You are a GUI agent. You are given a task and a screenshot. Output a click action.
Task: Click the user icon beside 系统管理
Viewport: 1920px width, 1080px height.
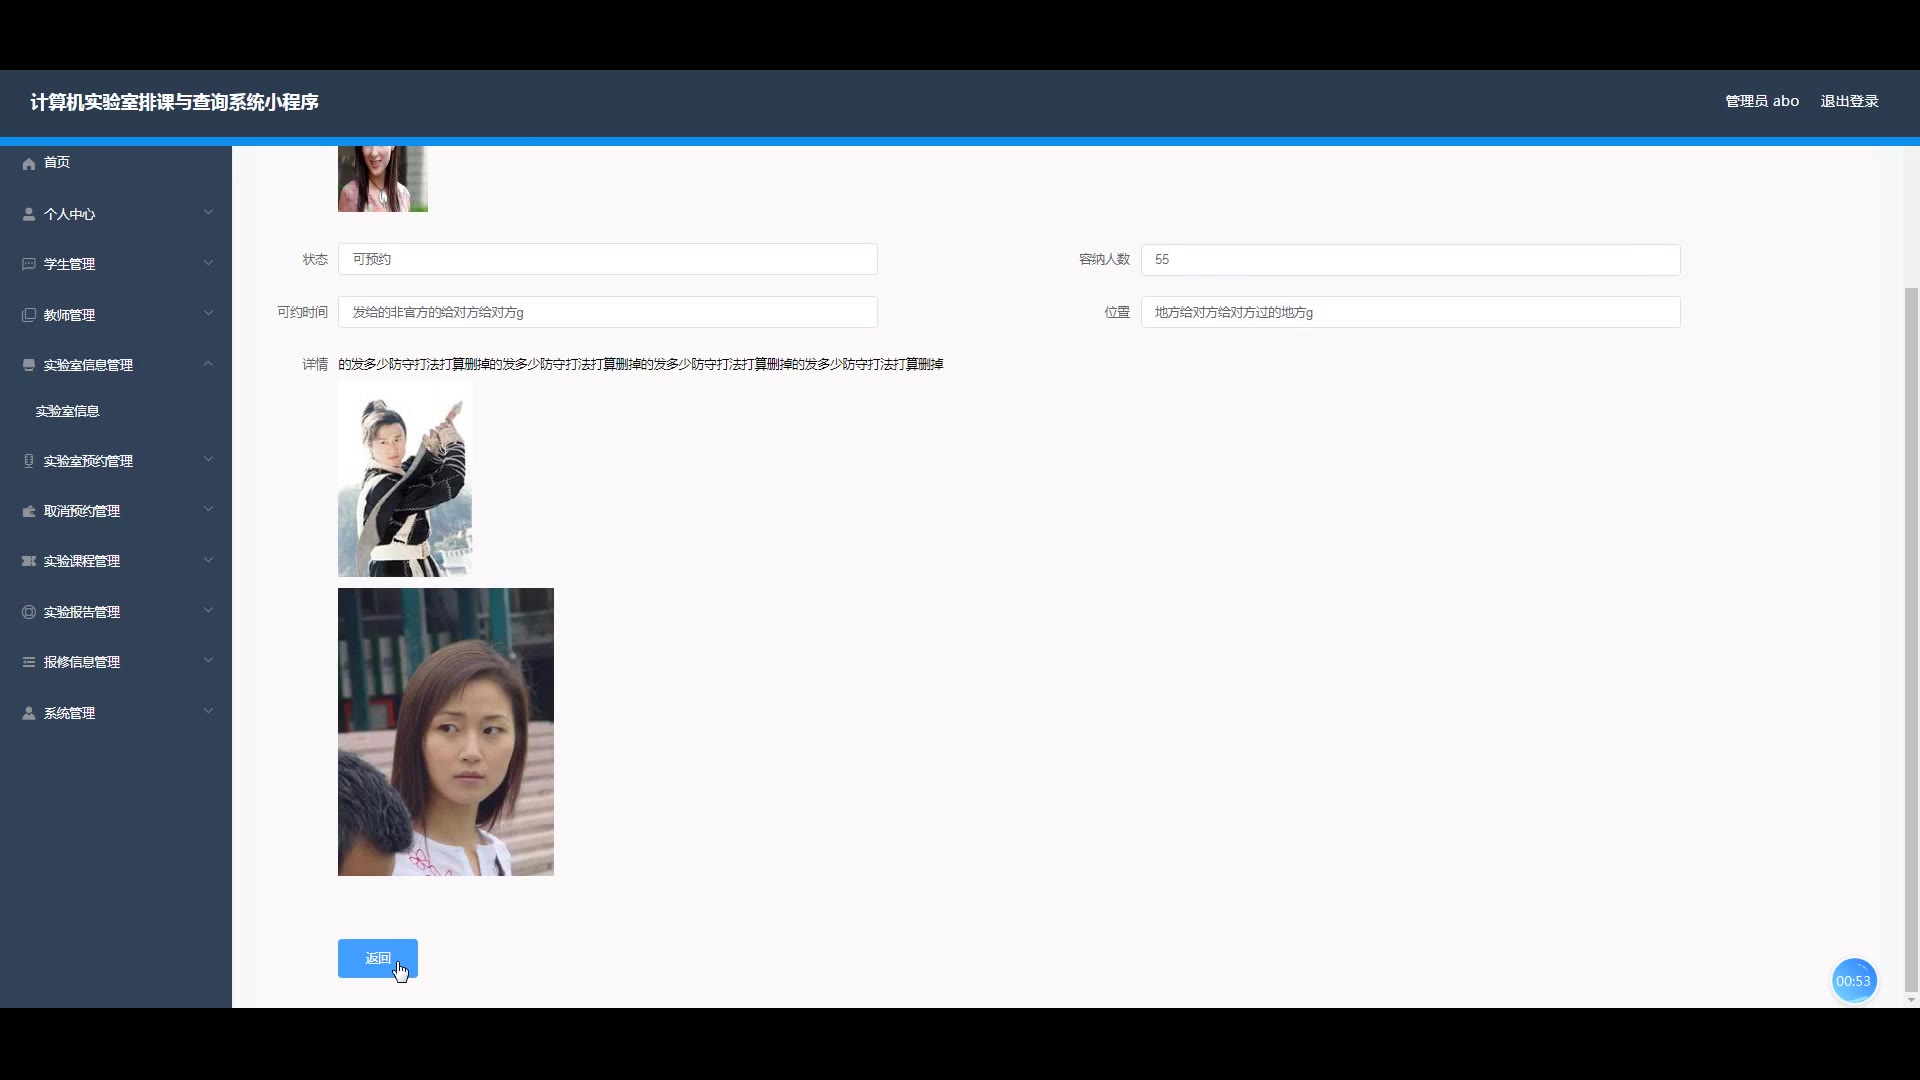point(29,713)
